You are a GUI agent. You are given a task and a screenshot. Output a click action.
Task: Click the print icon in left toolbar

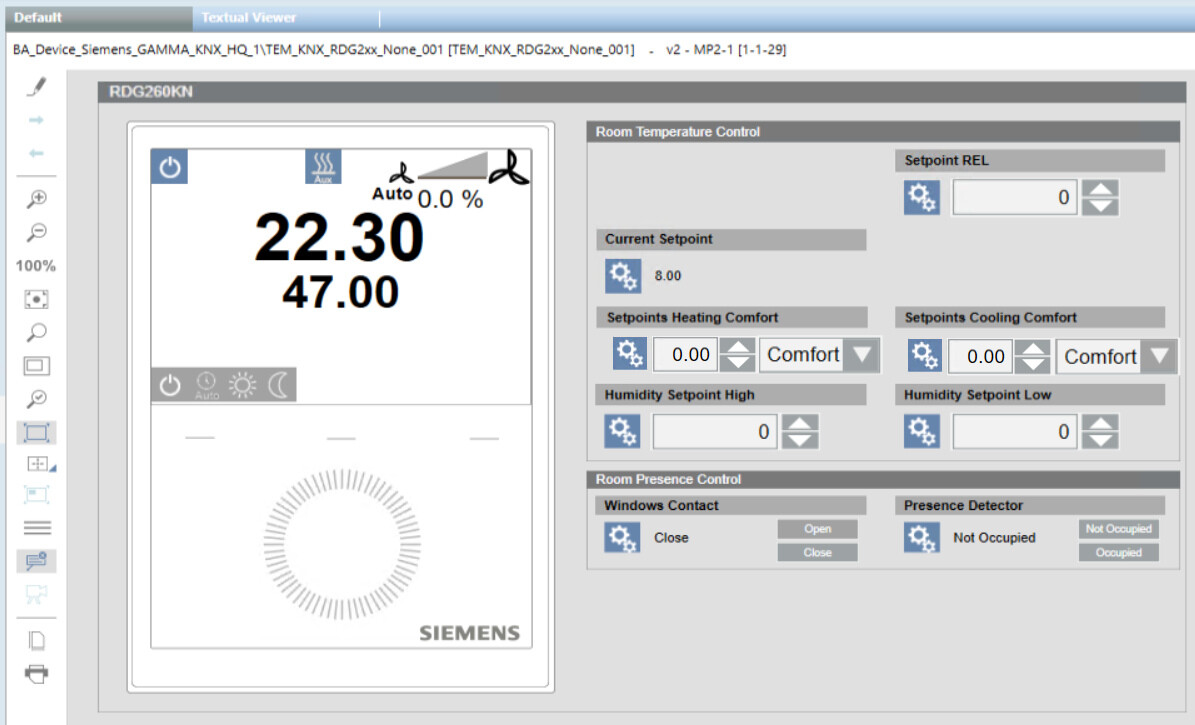[x=37, y=674]
